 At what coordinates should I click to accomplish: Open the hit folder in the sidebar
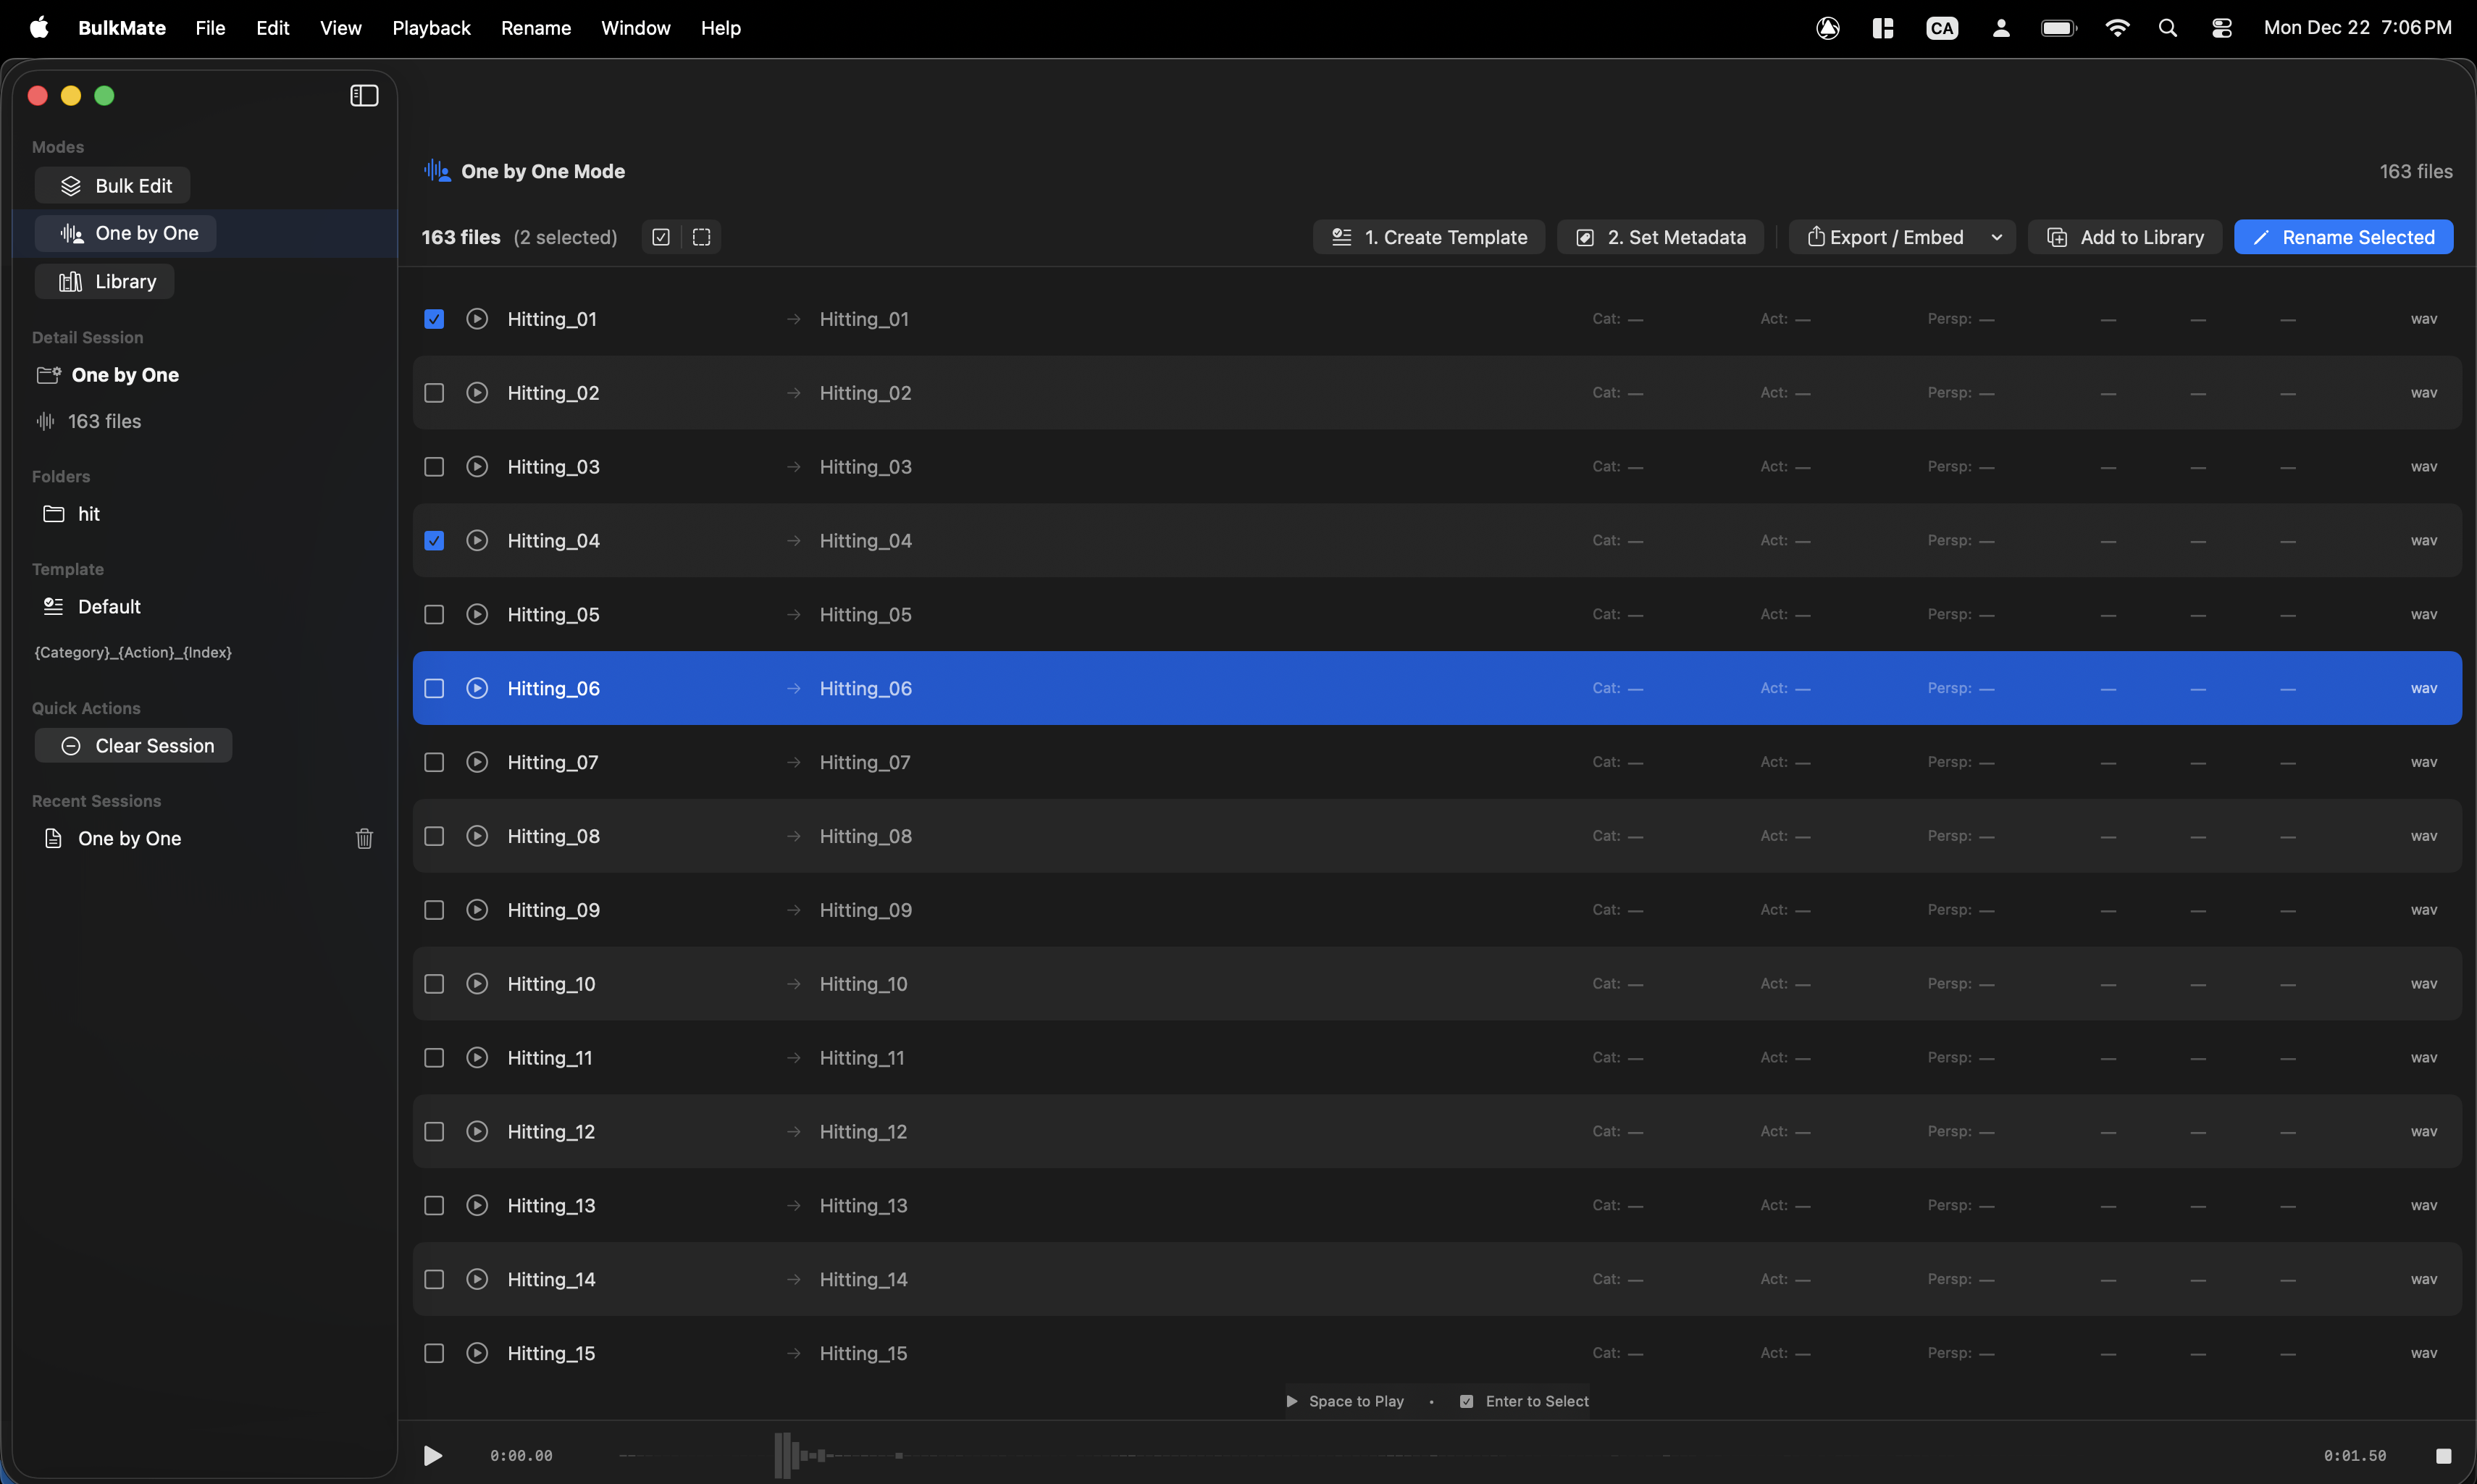[88, 514]
